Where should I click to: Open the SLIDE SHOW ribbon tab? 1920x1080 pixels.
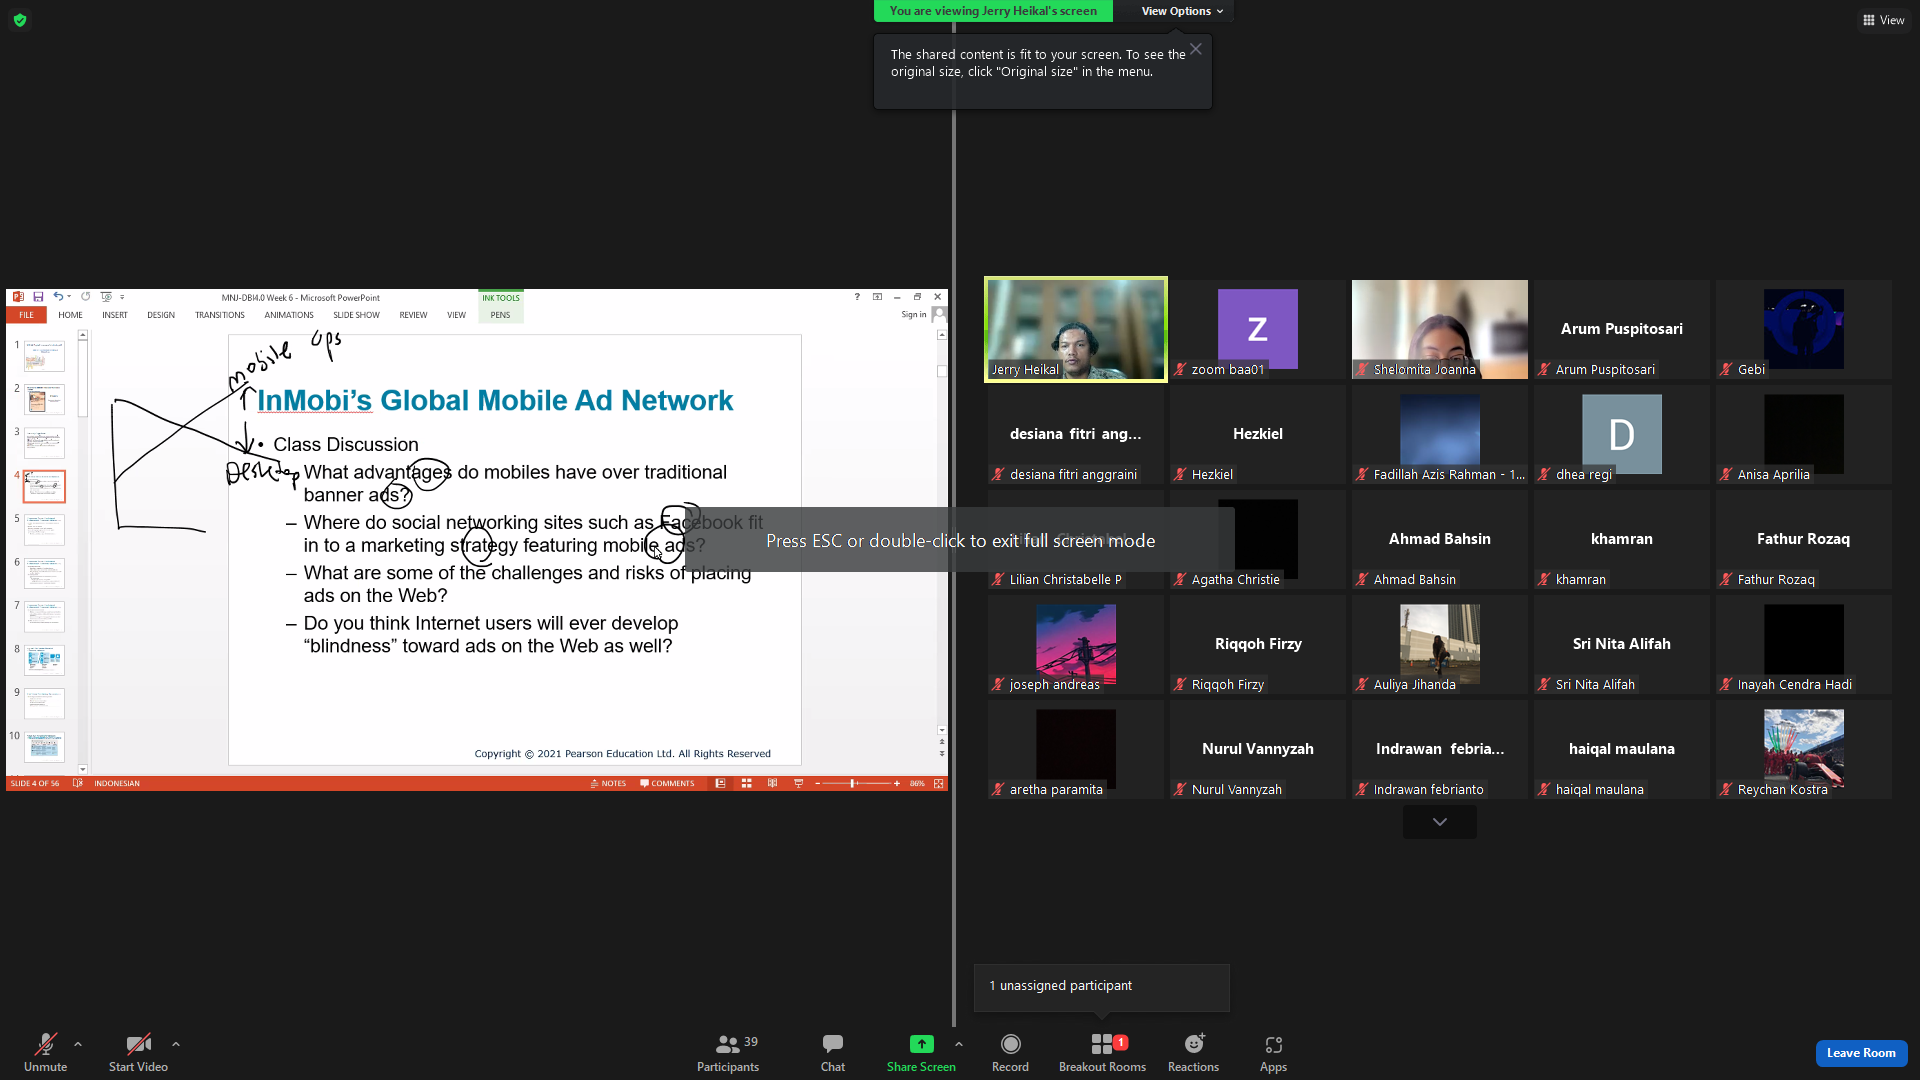(x=356, y=315)
